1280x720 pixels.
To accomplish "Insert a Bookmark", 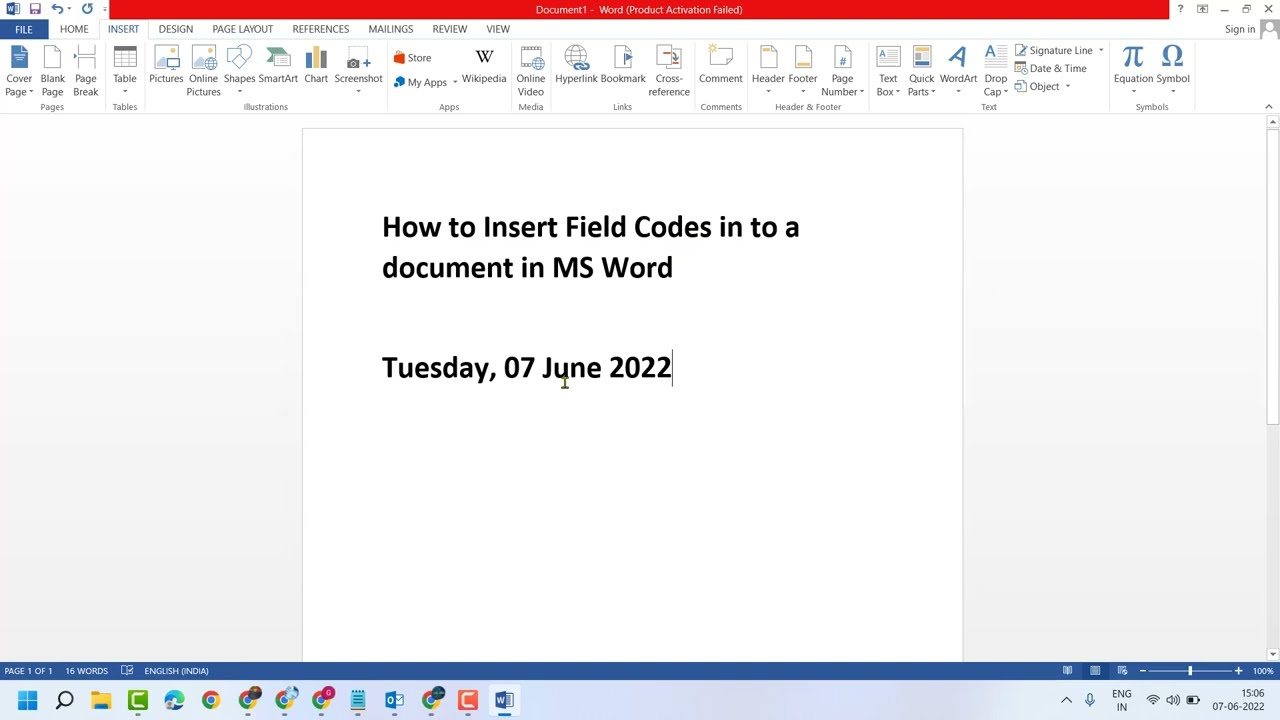I will pos(623,65).
